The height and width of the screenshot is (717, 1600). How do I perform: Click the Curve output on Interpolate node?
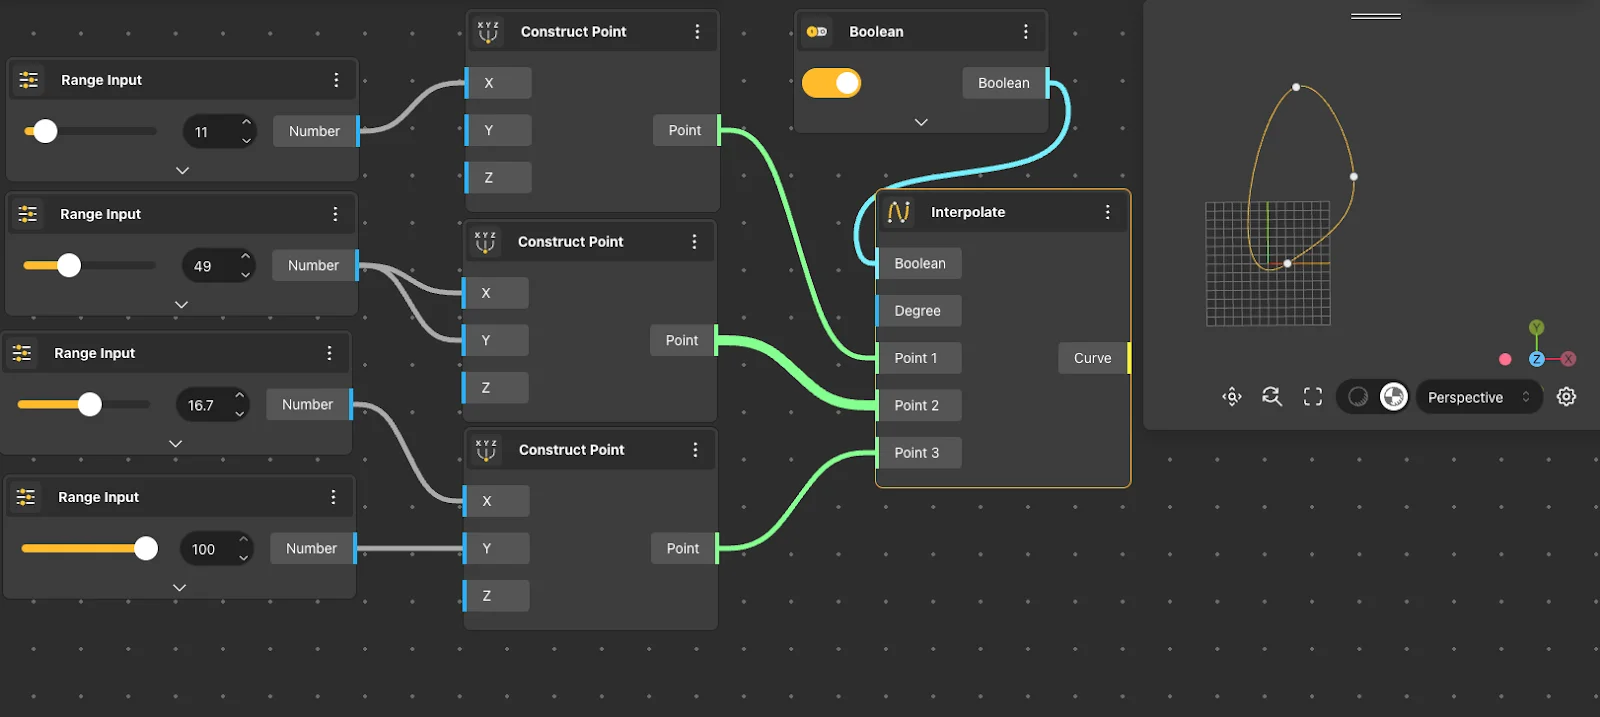coord(1093,358)
